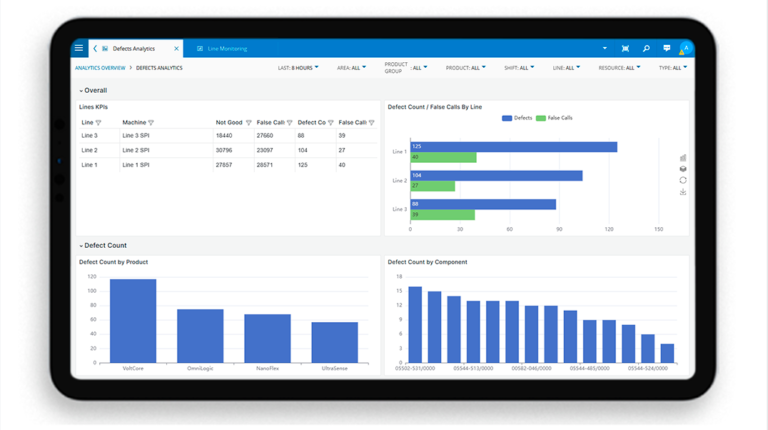The image size is (768, 430).
Task: Click the VoltCore bar in product chart
Action: pyautogui.click(x=133, y=320)
